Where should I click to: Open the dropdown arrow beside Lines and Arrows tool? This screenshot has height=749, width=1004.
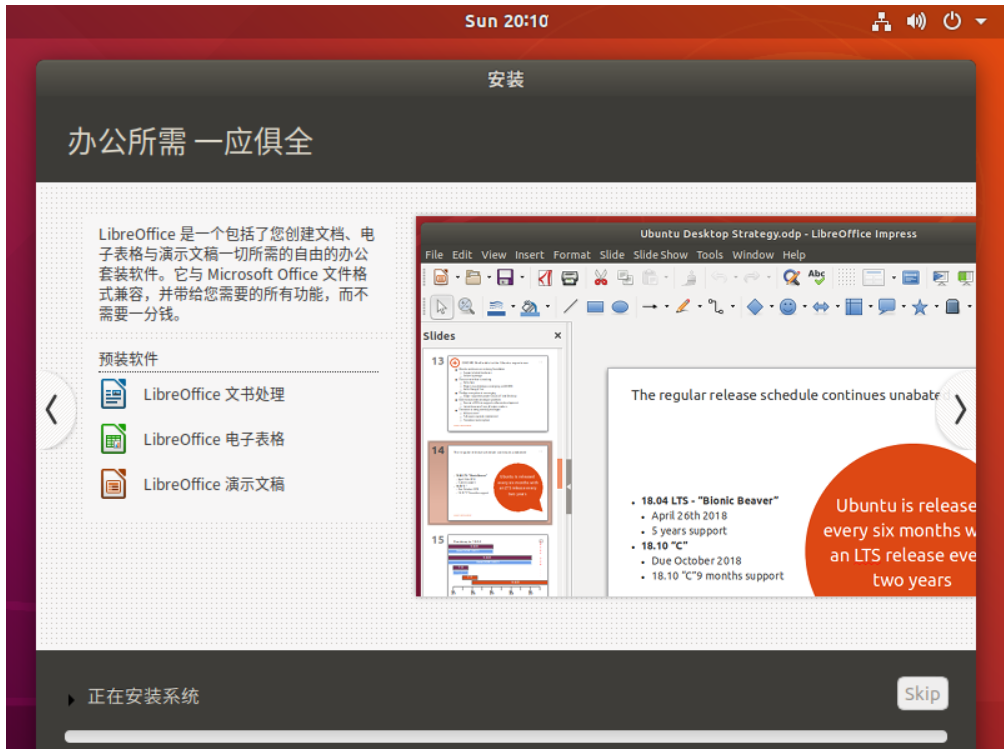pyautogui.click(x=667, y=307)
